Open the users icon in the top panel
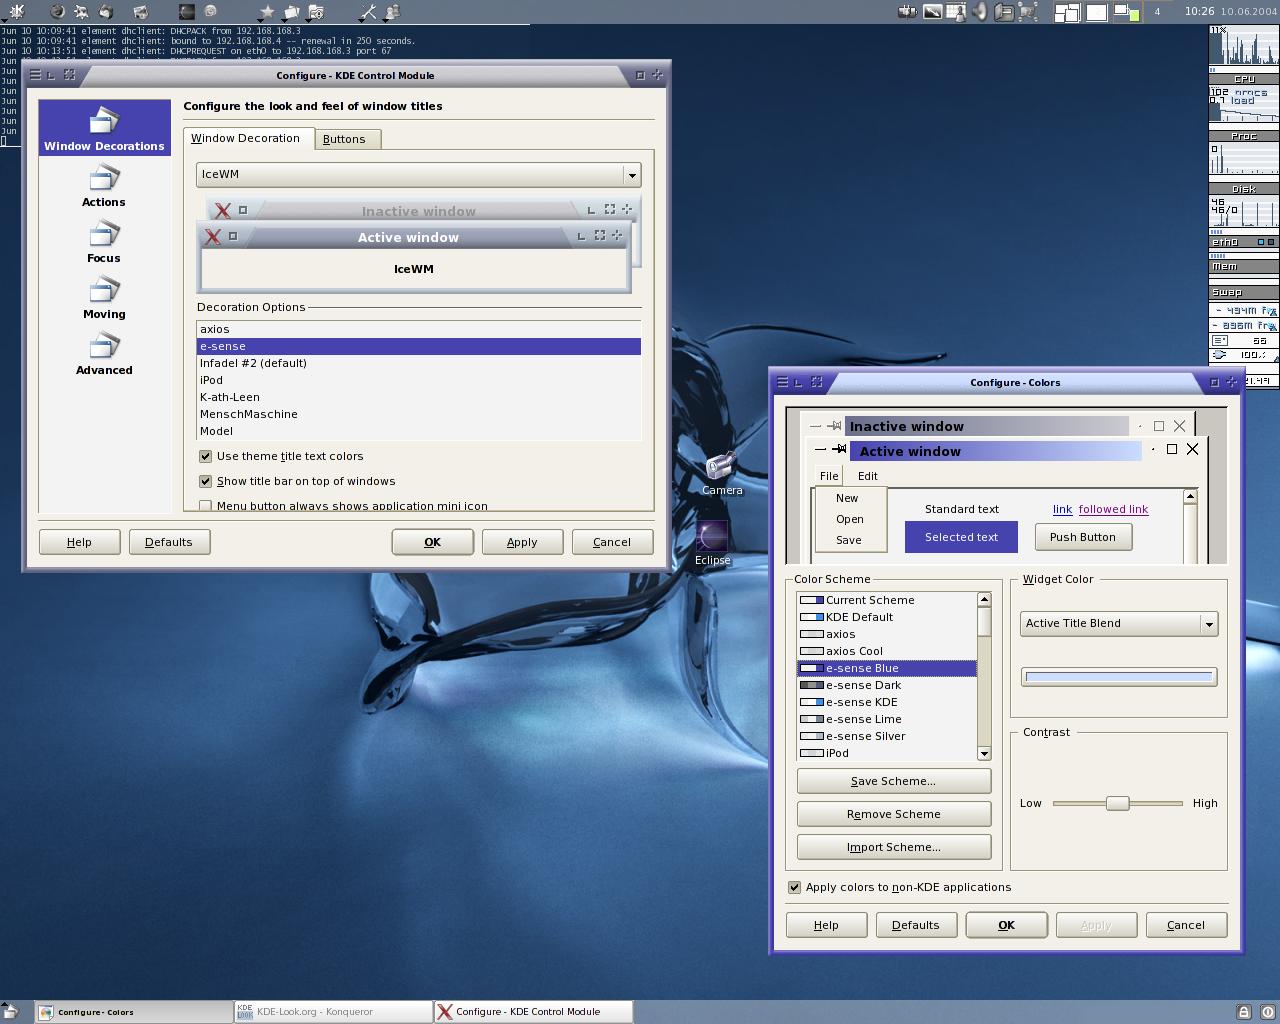 tap(392, 12)
